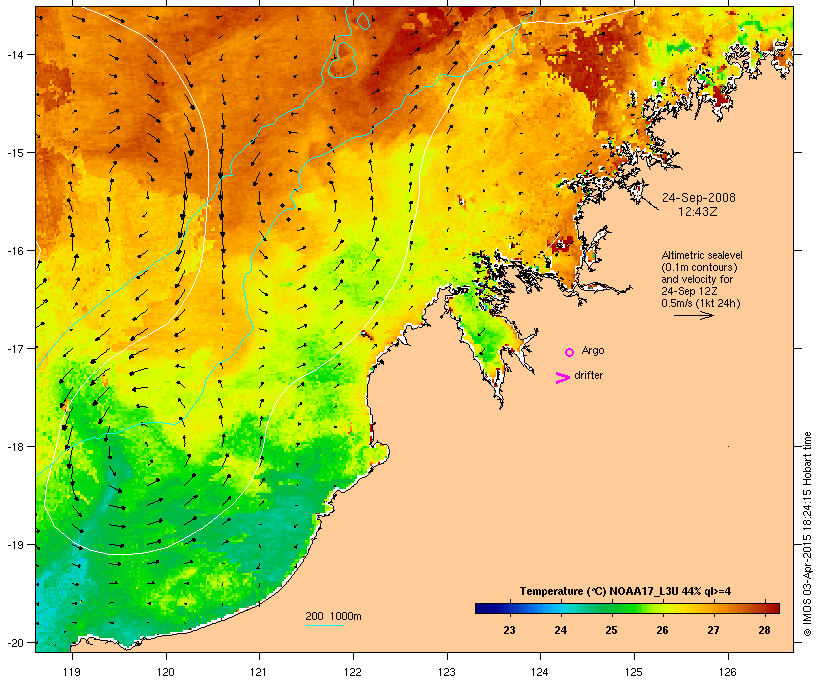Screen dimensions: 820x680
Task: Click the latitude axis label -14
Action: (x=14, y=54)
